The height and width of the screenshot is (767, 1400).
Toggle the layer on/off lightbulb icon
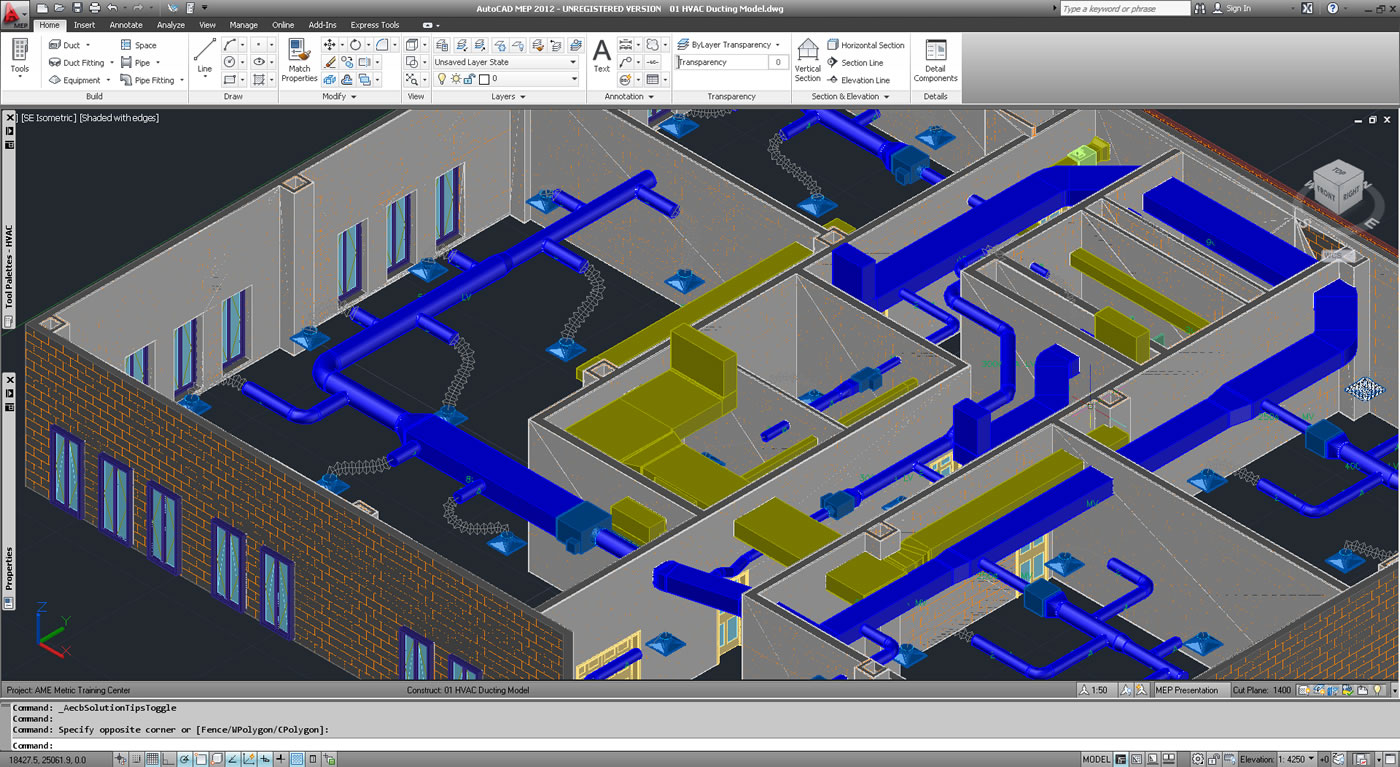tap(442, 78)
